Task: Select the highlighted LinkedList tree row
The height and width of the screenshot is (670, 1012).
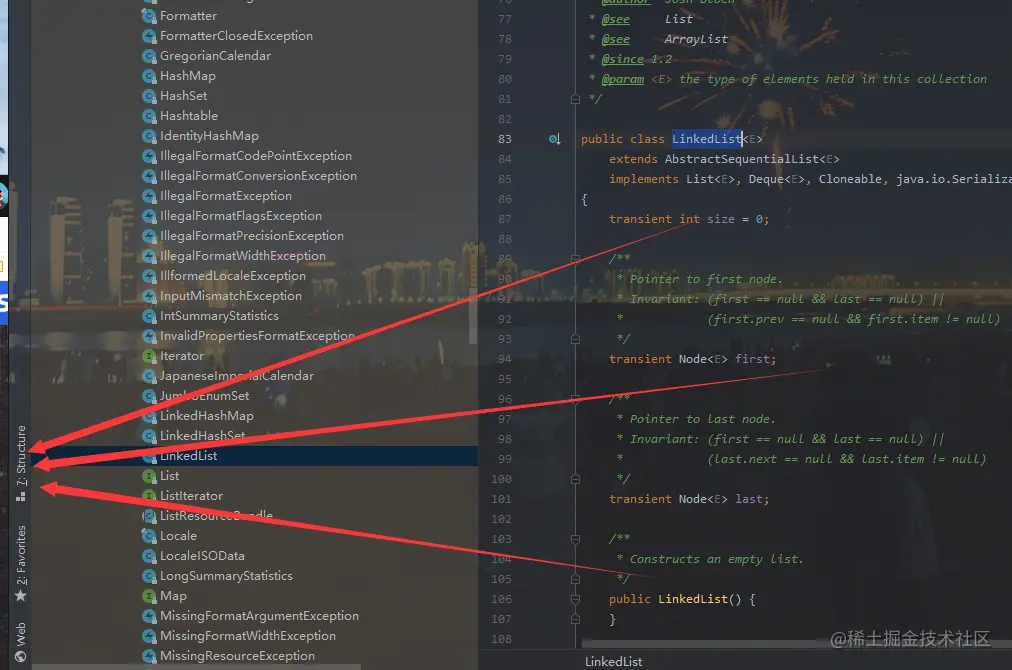Action: pos(255,456)
